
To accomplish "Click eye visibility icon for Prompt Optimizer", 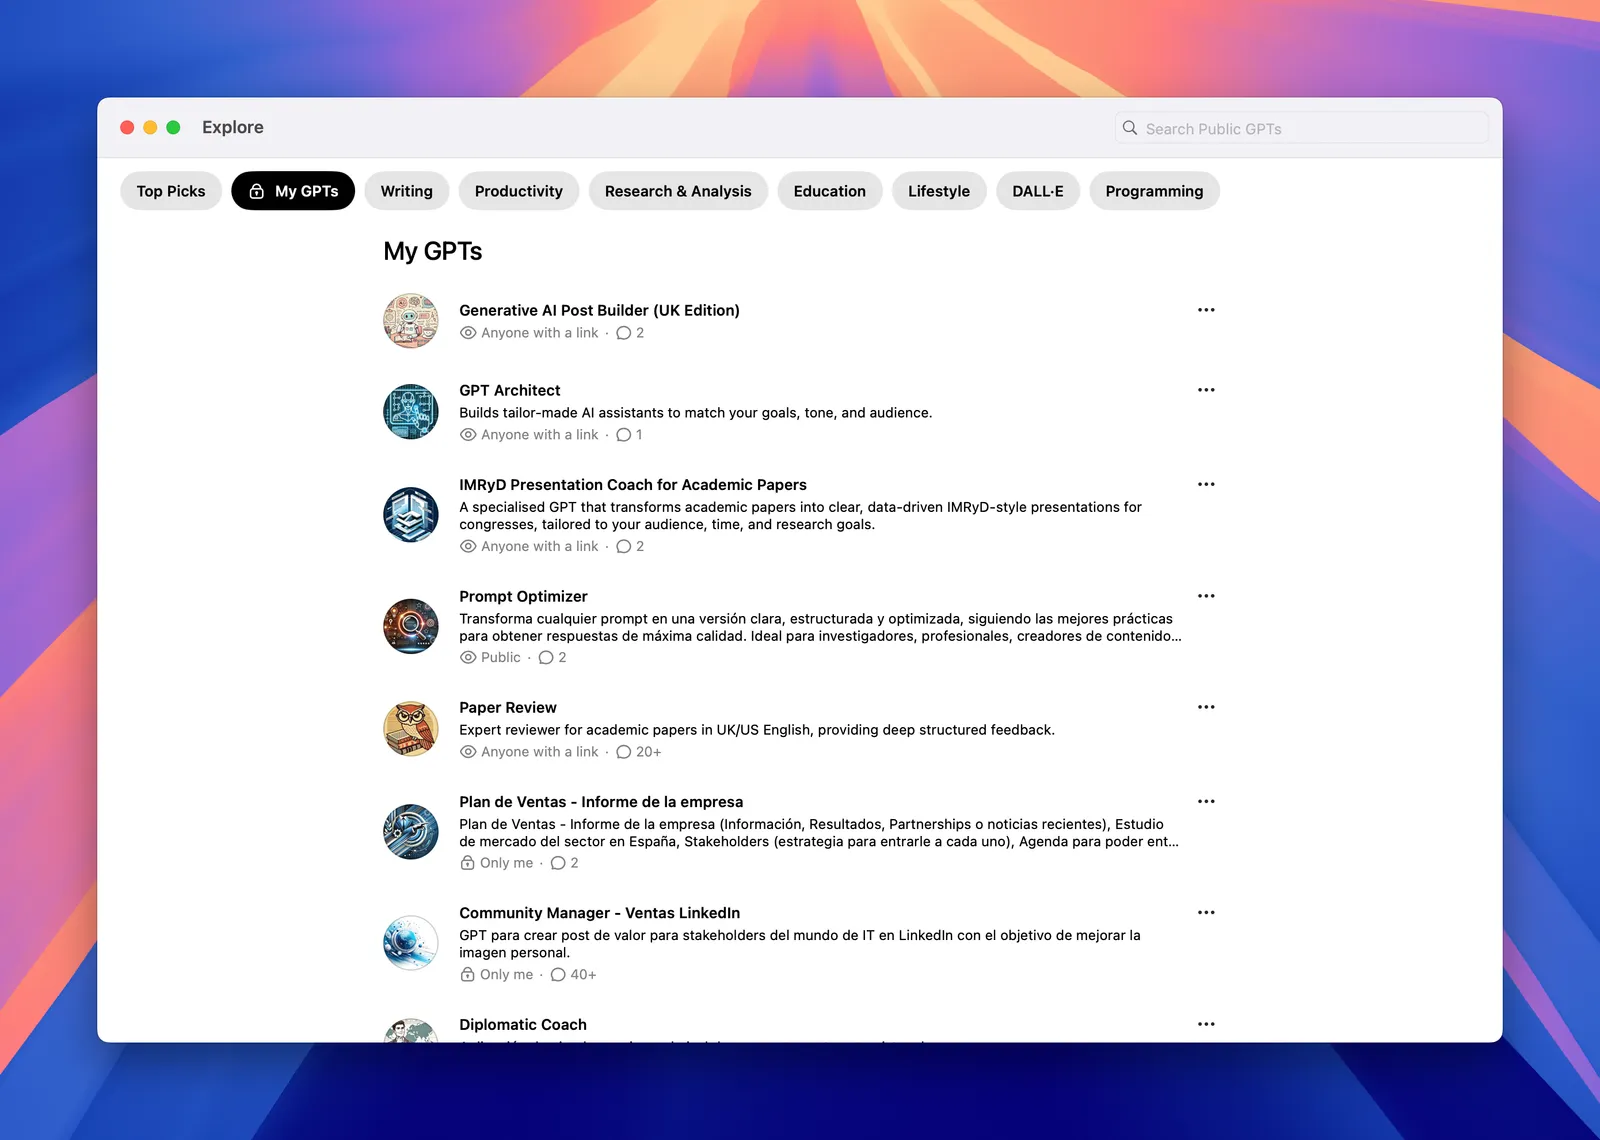I will click(468, 658).
